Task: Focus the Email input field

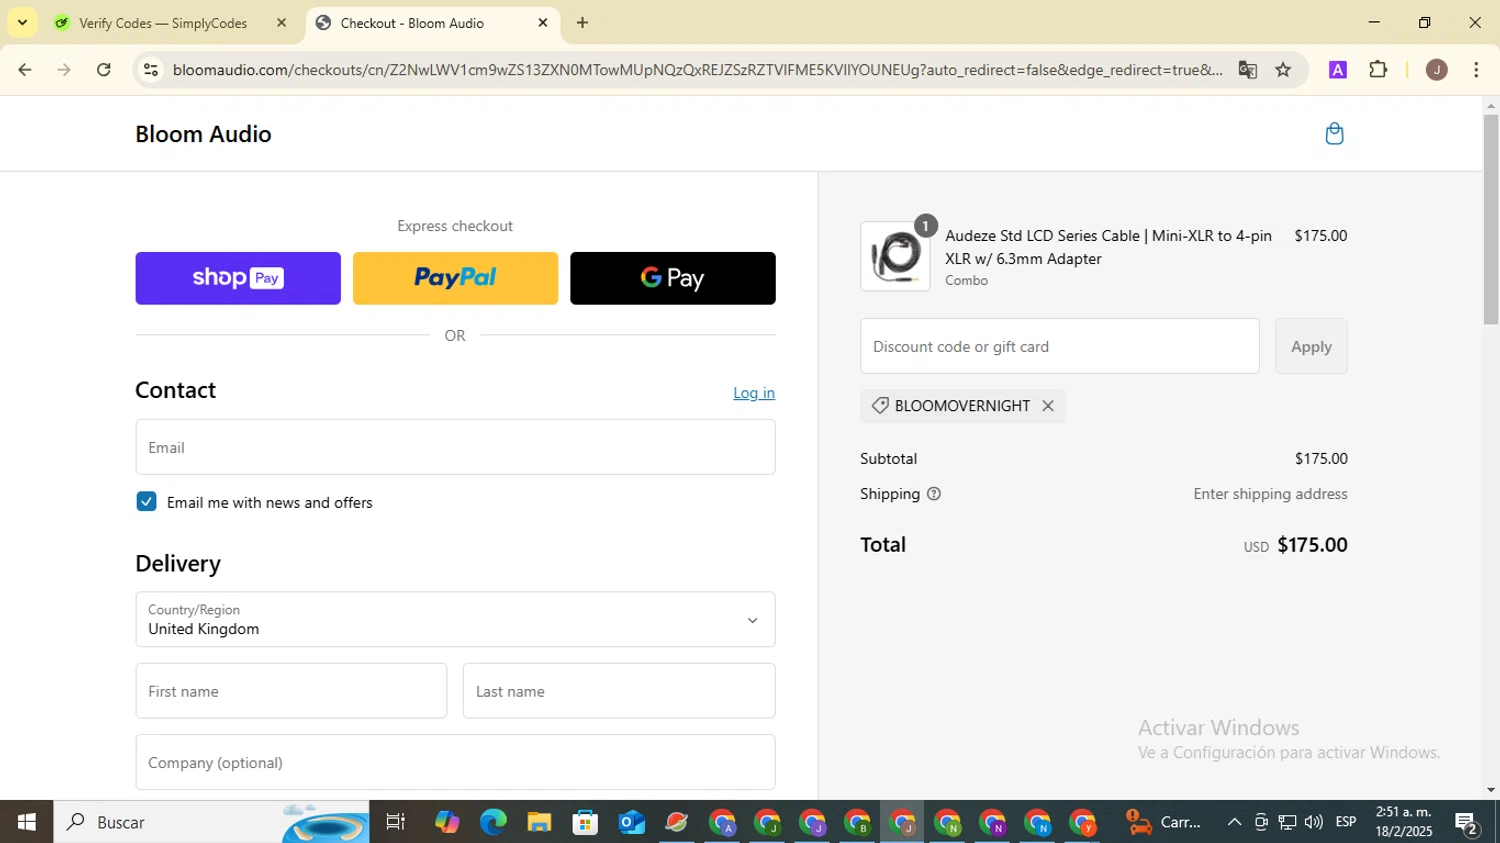Action: 455,447
